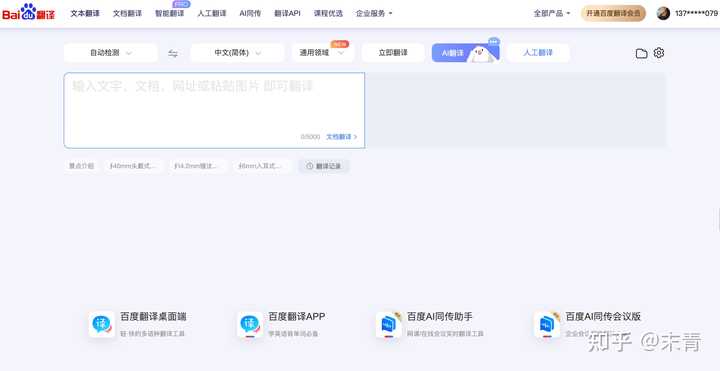Viewport: 720px width, 371px height.
Task: Open AI同传 nav item
Action: click(x=250, y=13)
